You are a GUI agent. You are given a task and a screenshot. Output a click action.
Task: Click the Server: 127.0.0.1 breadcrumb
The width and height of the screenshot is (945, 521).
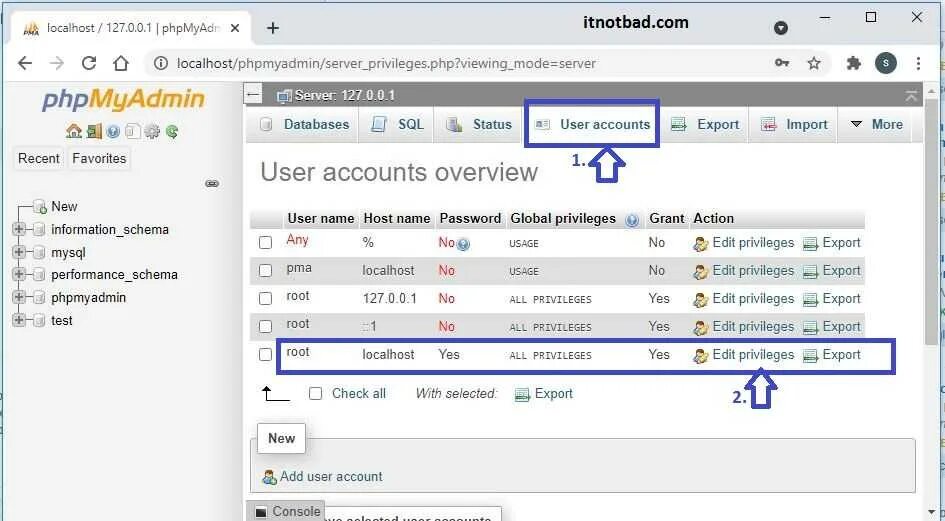(x=344, y=95)
